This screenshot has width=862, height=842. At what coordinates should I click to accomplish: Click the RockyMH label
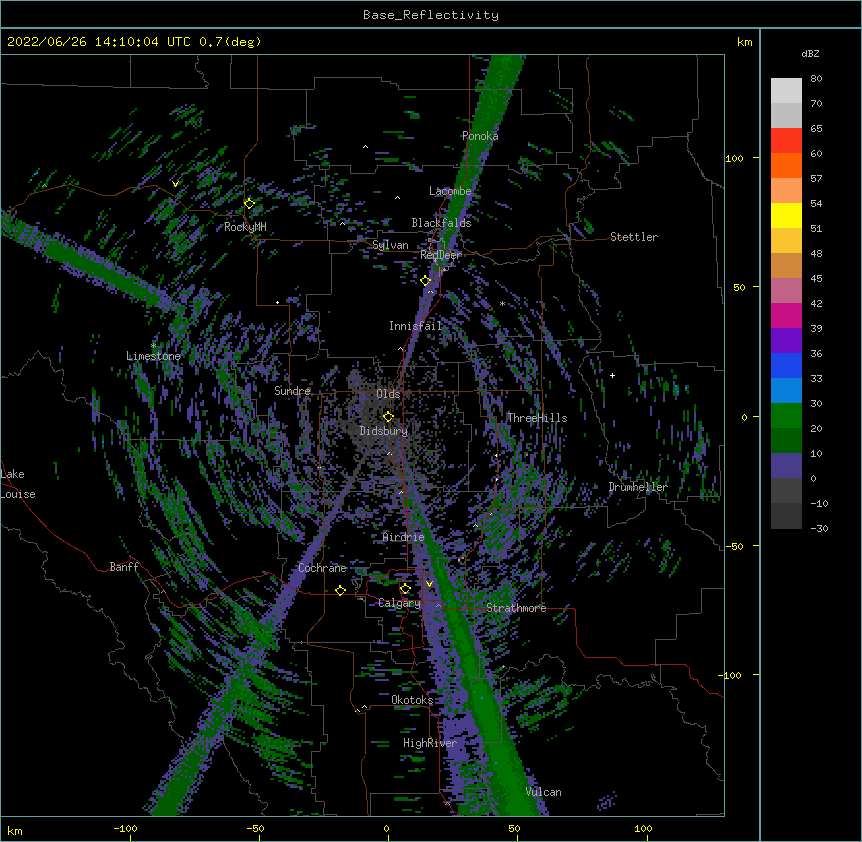(x=245, y=227)
